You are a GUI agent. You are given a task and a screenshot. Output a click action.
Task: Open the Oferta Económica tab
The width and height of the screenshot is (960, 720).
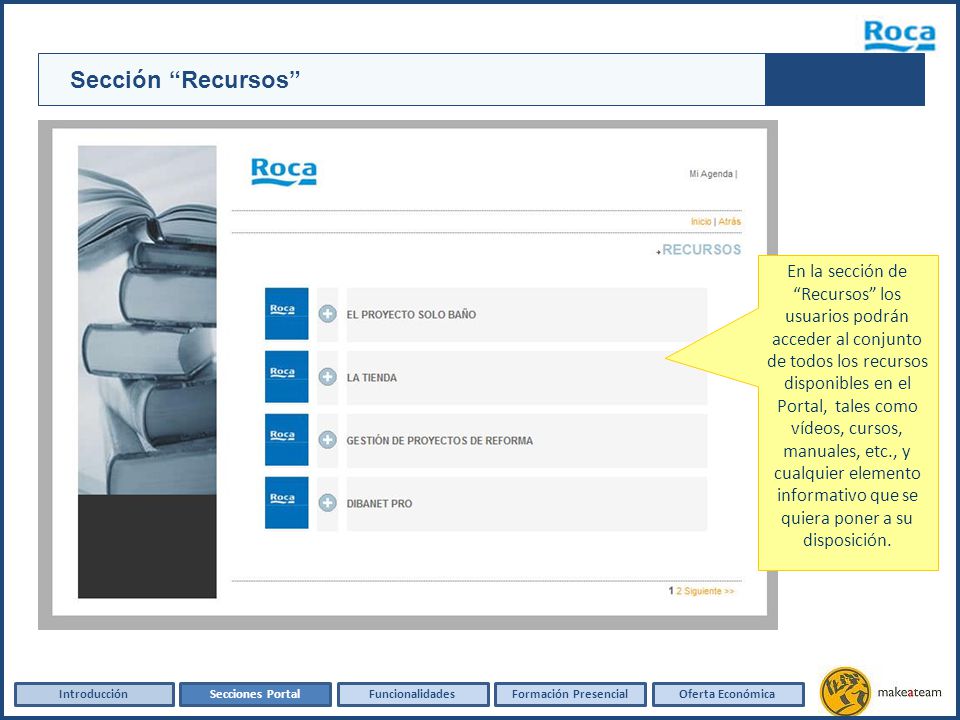(728, 694)
